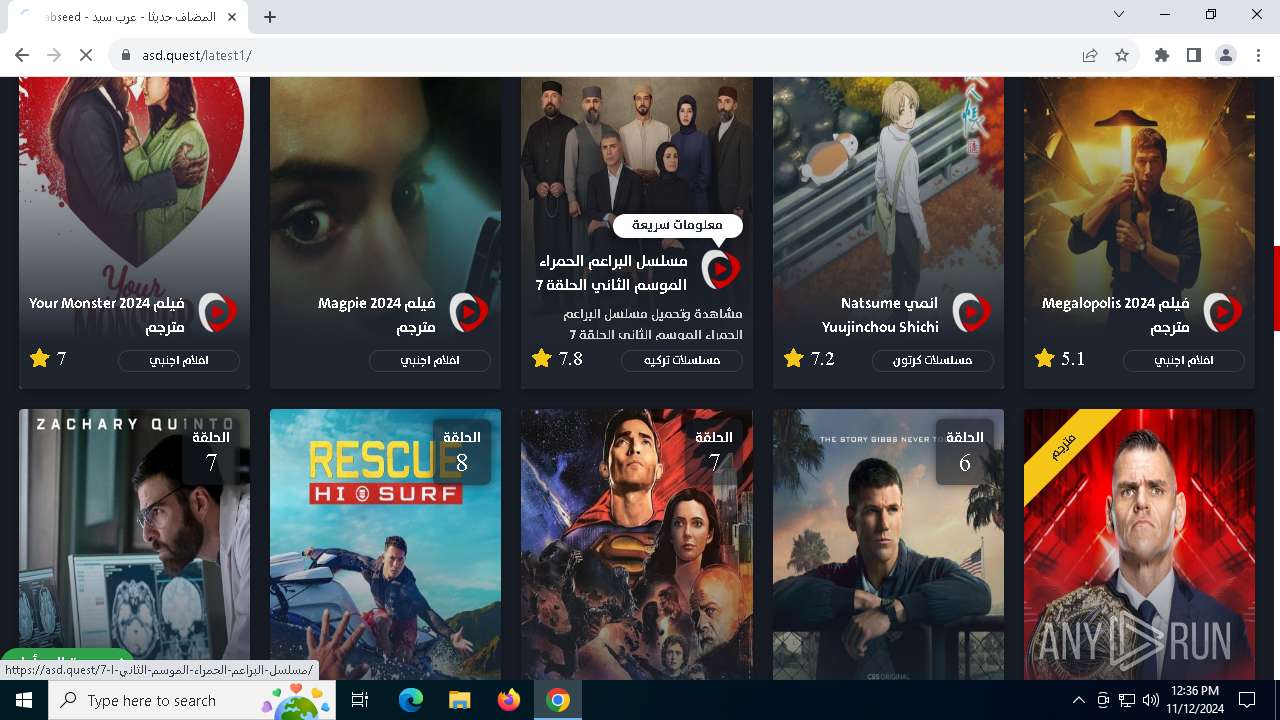1280x720 pixels.
Task: Click the افلام اجنبي tag under Magpie
Action: tap(430, 360)
